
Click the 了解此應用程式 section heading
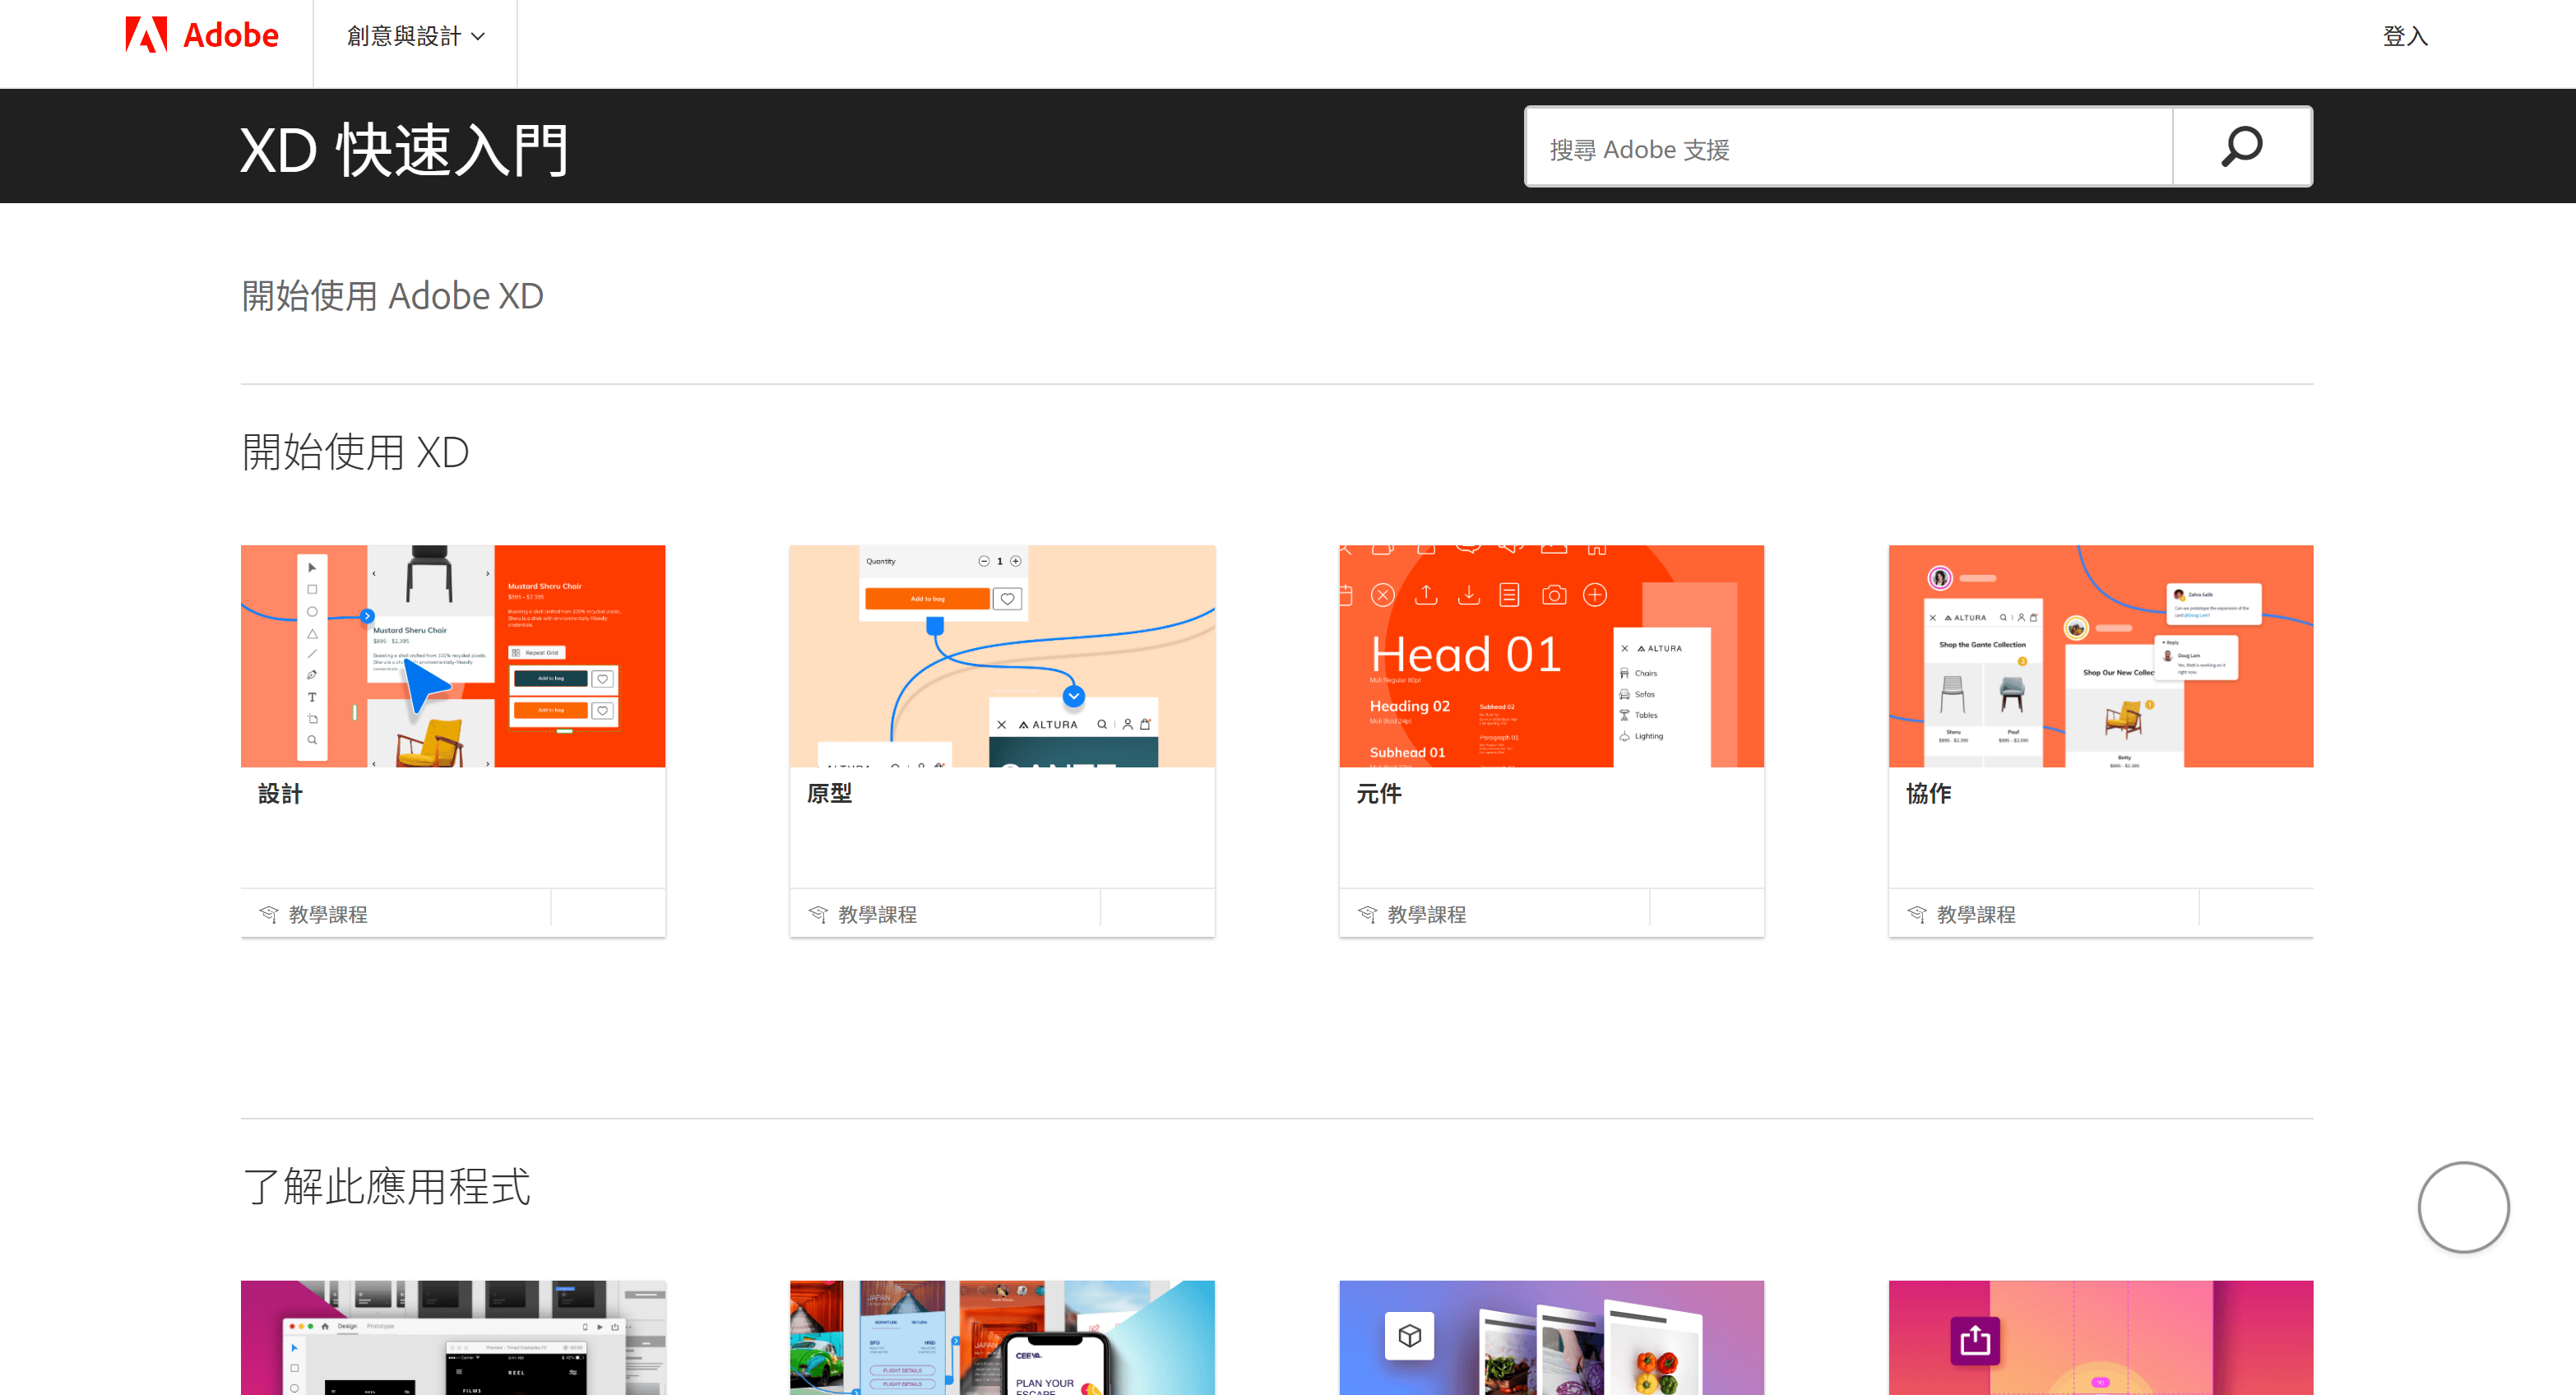386,1187
